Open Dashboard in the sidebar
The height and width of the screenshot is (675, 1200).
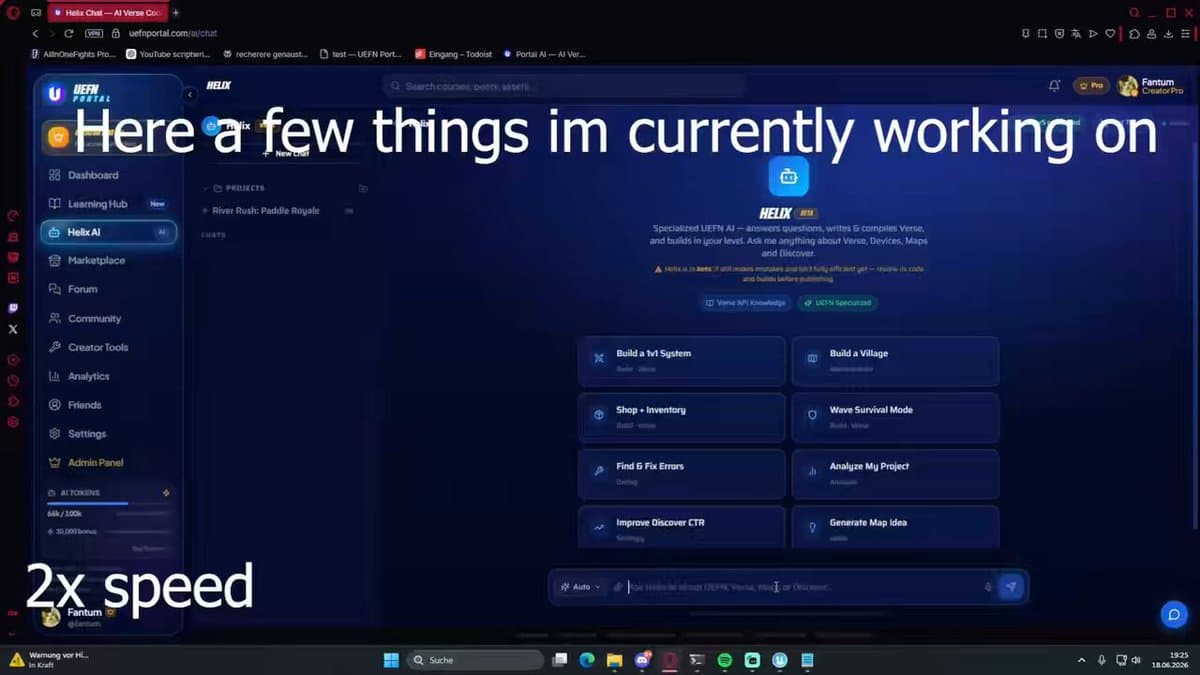tap(93, 175)
